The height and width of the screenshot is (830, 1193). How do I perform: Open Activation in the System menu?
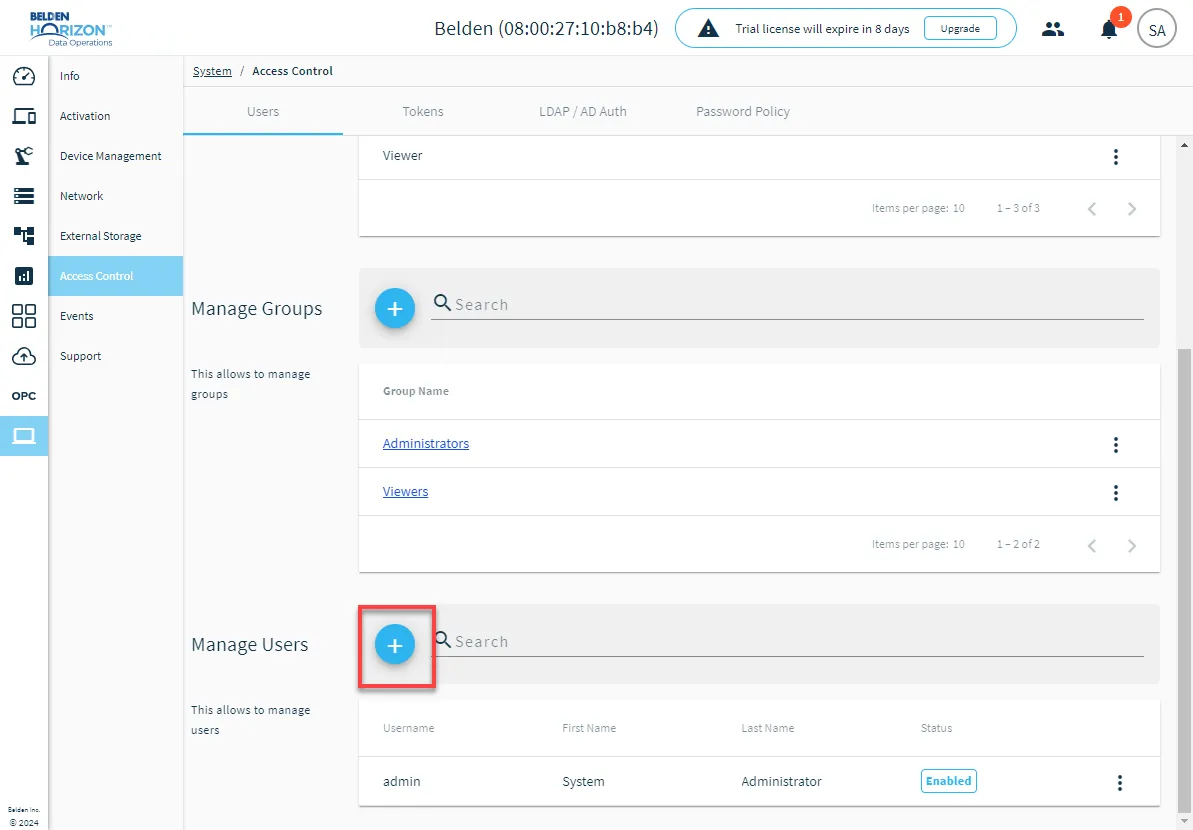[x=116, y=116]
